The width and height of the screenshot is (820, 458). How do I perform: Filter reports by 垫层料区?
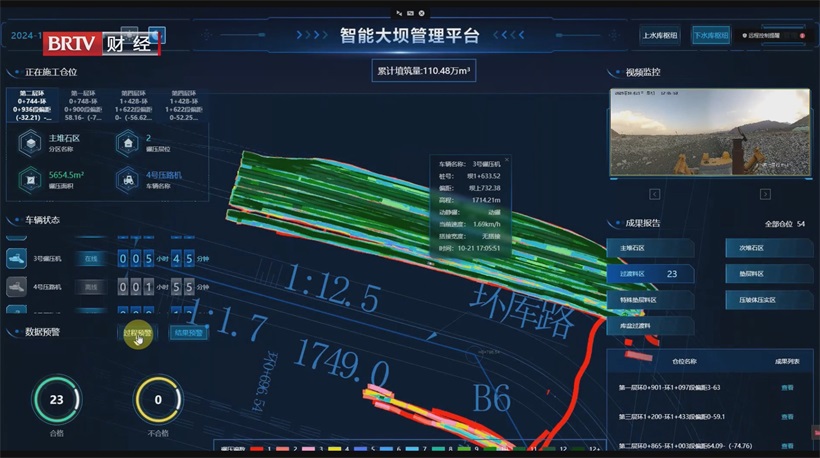[769, 274]
